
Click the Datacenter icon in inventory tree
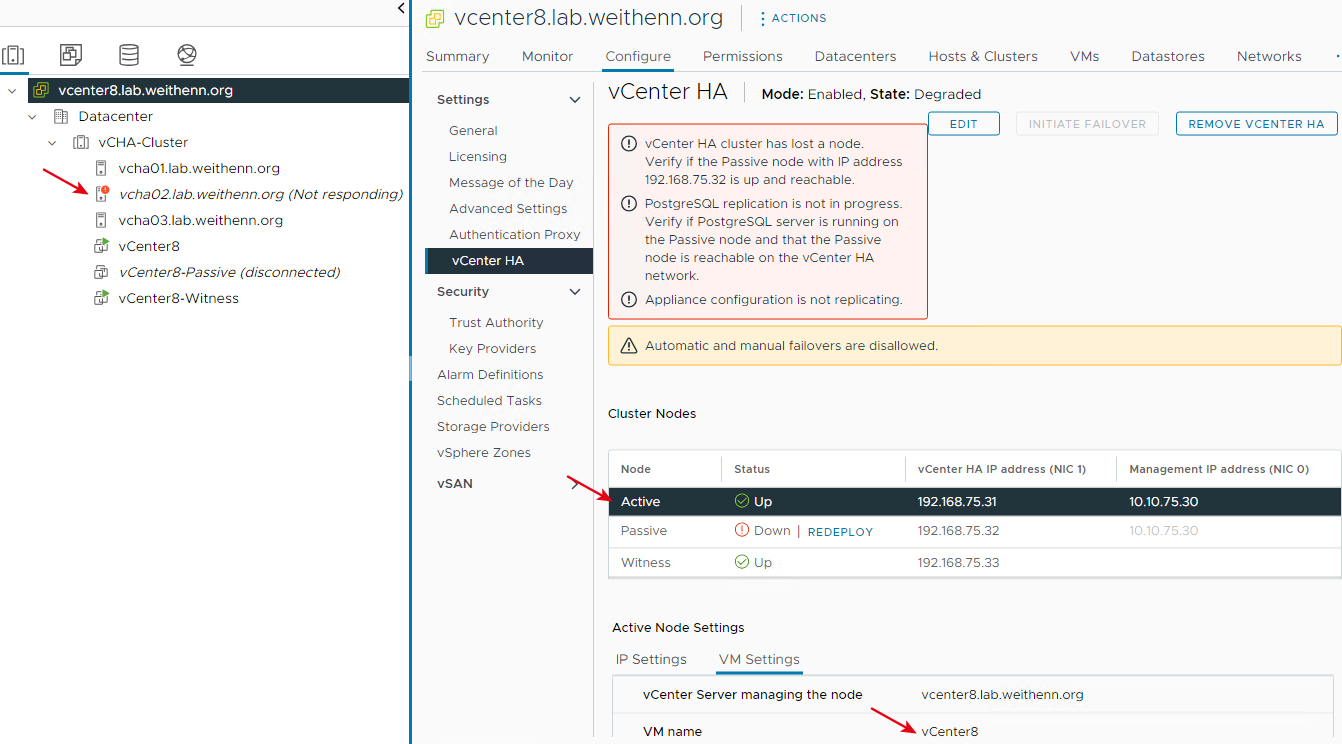click(x=61, y=117)
